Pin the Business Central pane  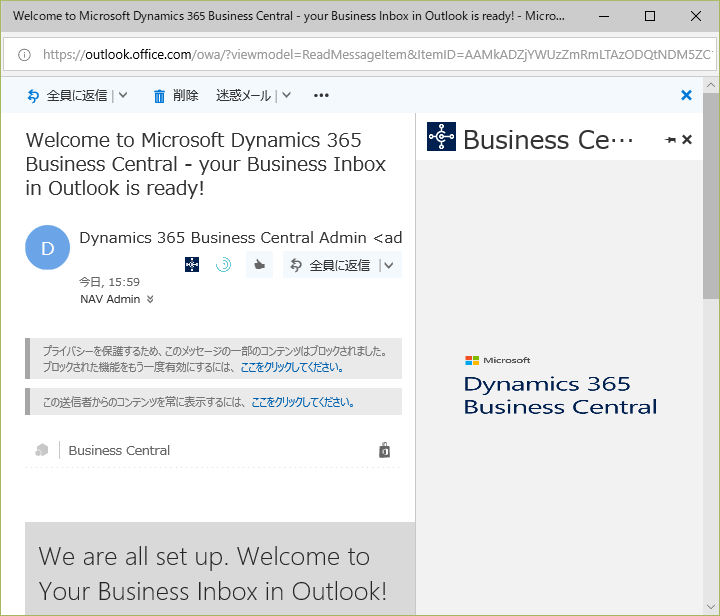point(670,140)
